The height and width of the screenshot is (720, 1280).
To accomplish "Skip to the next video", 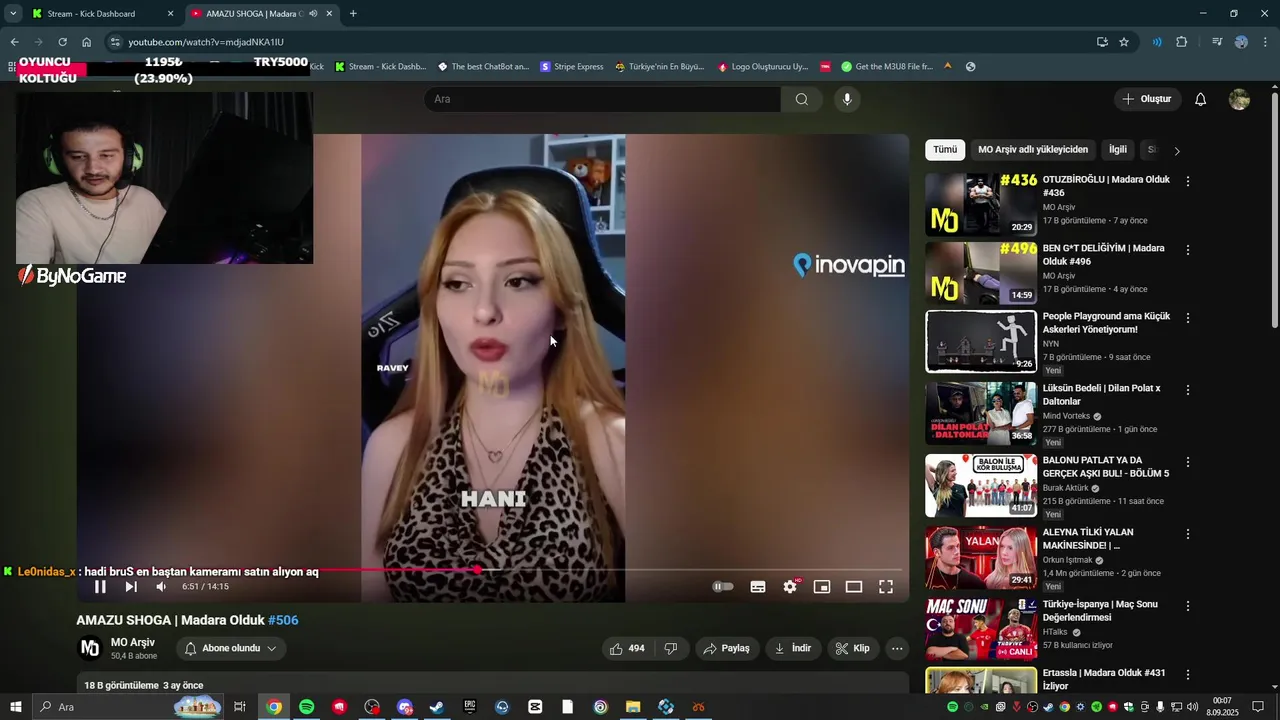I will [131, 587].
